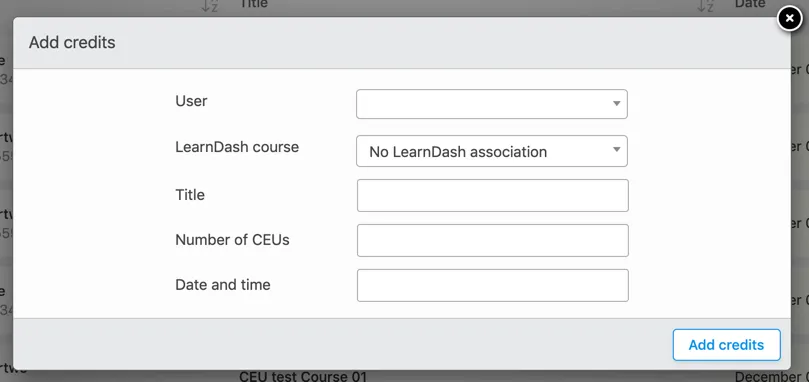Click the dimmed Title column header
This screenshot has width=809, height=382.
click(254, 4)
